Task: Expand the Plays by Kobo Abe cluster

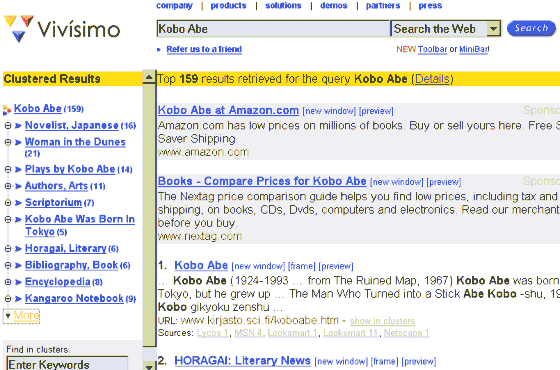Action: click(x=8, y=169)
